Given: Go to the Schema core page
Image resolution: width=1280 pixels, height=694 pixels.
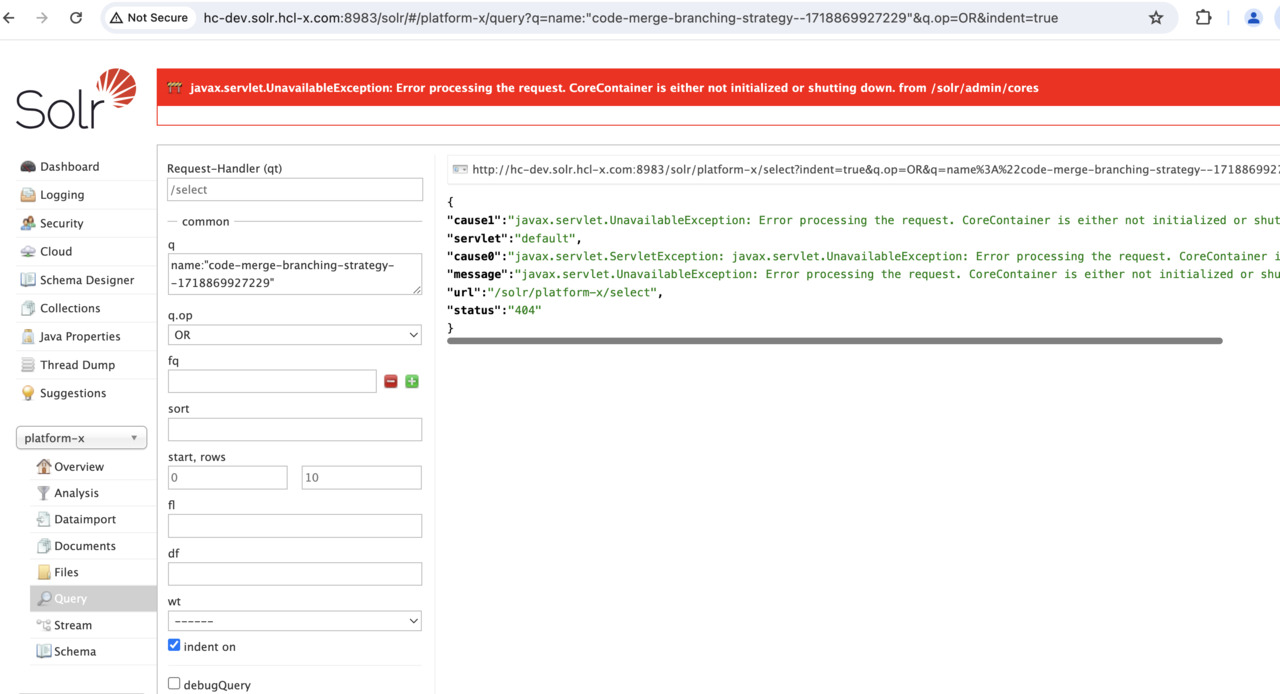Looking at the screenshot, I should (75, 651).
